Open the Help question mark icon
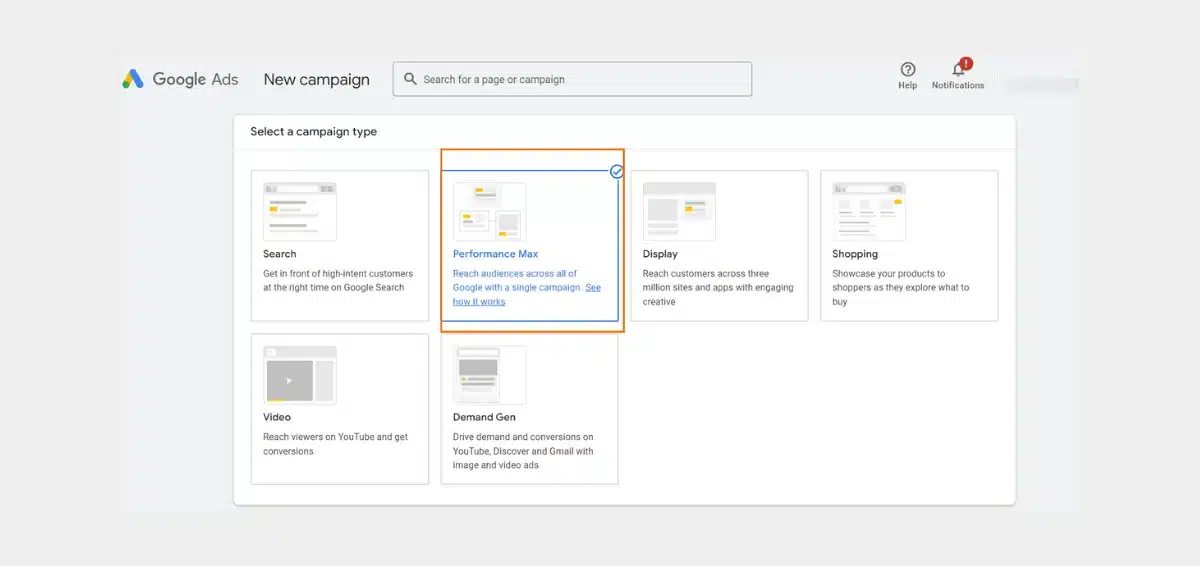1200x566 pixels. tap(908, 69)
